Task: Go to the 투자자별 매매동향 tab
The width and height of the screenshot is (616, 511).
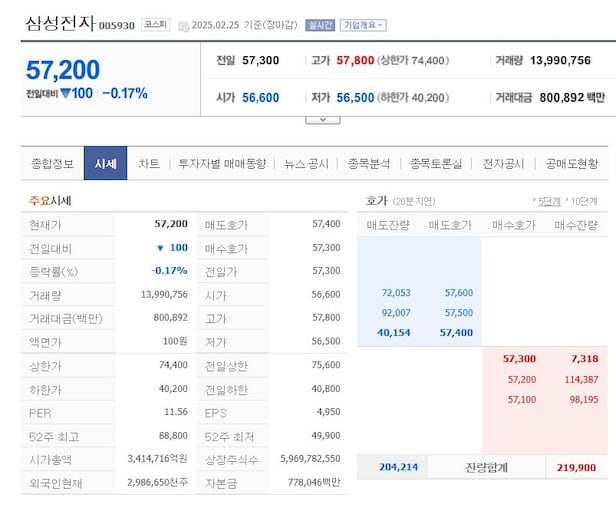Action: 222,164
